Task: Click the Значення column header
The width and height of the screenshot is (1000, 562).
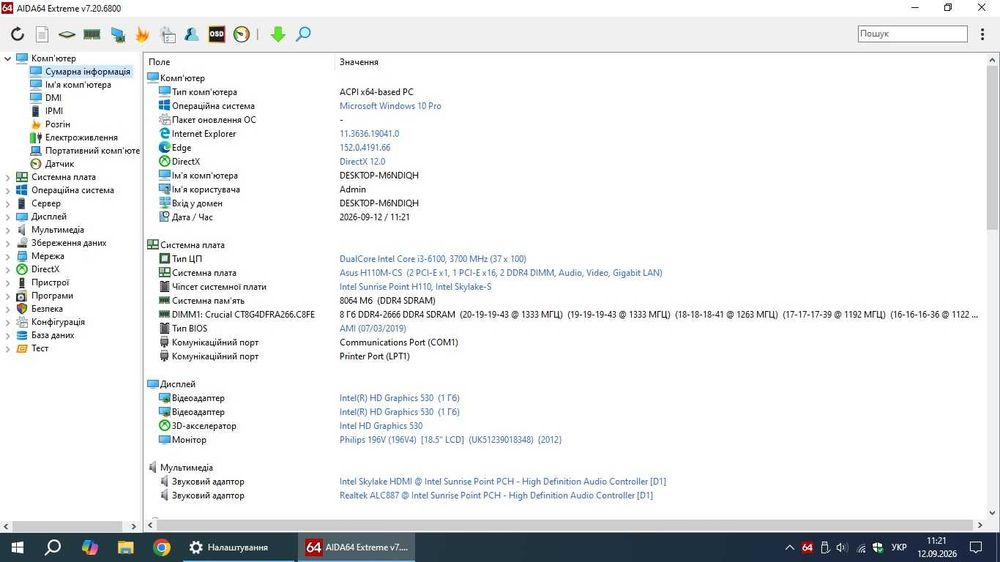Action: point(359,62)
